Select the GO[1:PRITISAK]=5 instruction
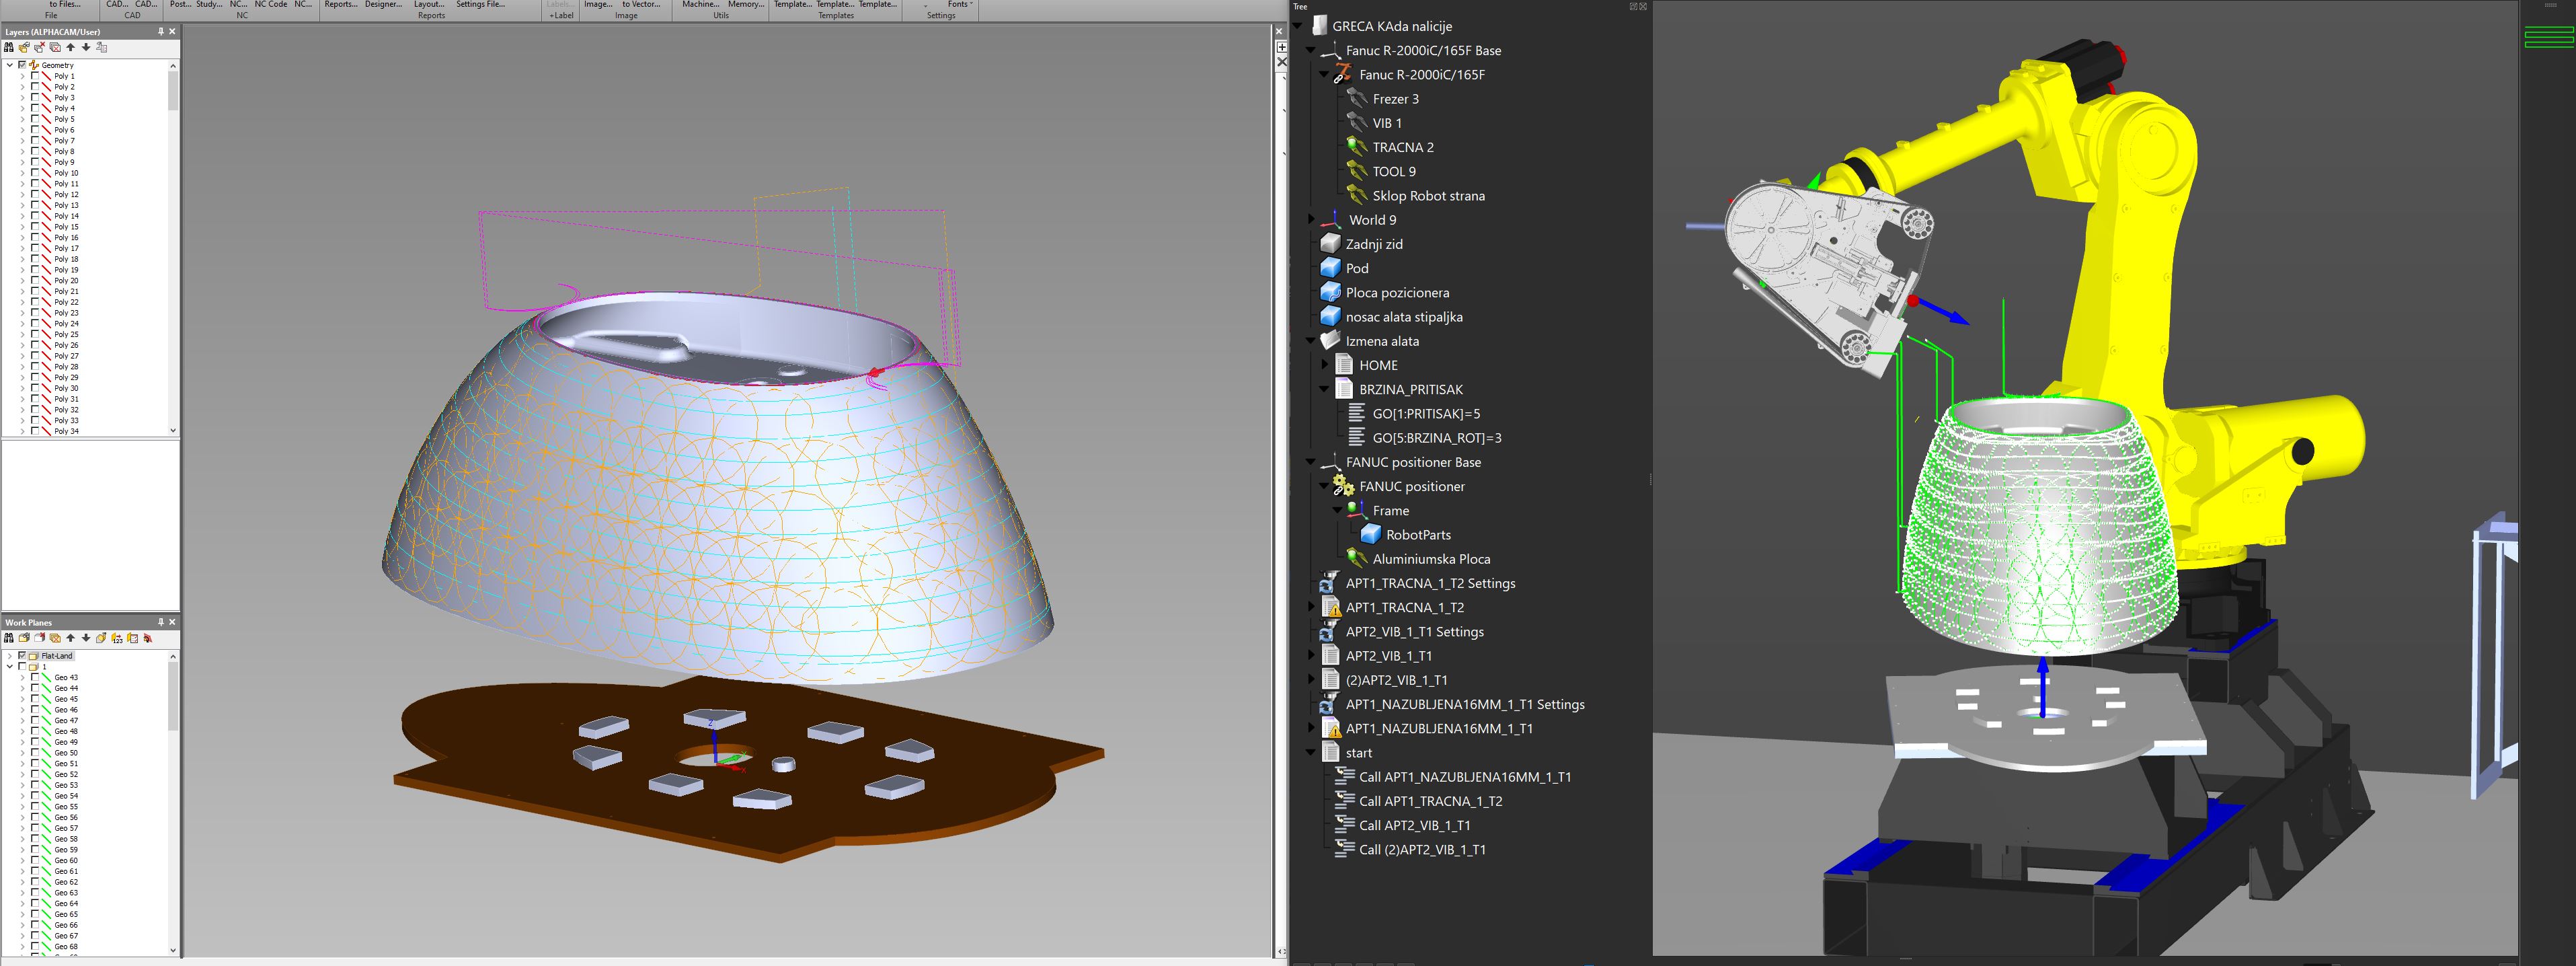The height and width of the screenshot is (966, 2576). (x=1425, y=413)
